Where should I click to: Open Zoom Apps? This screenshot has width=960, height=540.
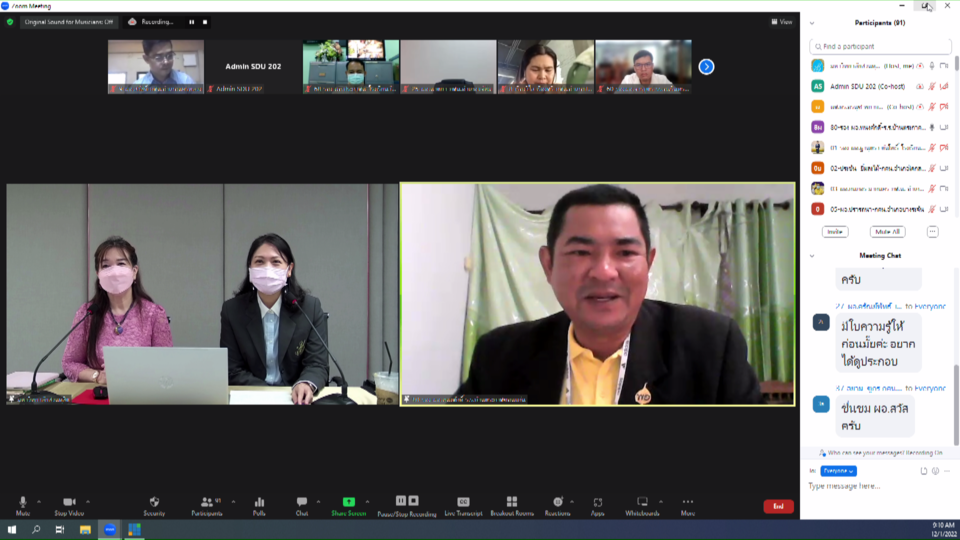click(x=598, y=506)
